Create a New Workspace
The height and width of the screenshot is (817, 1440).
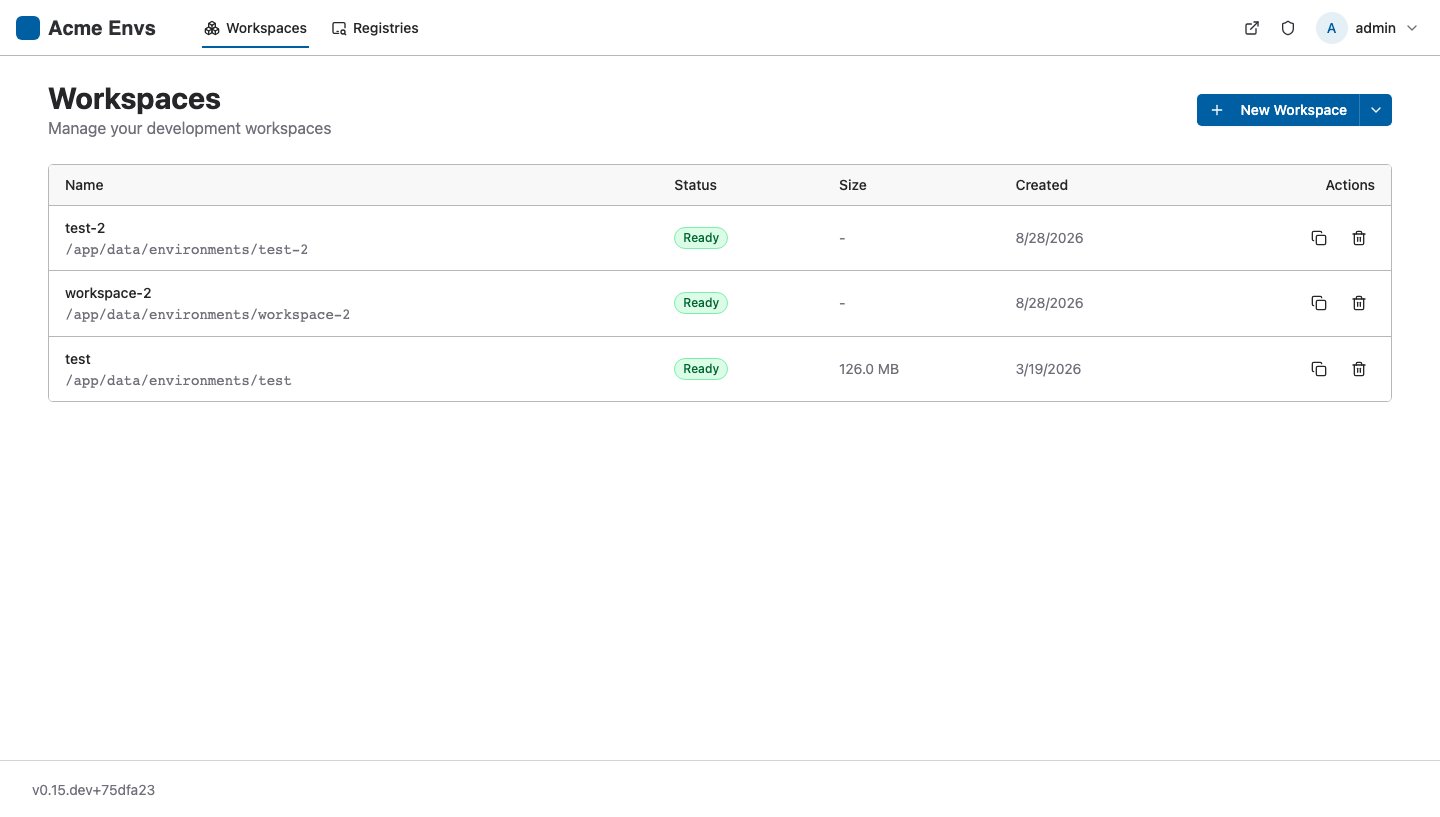(1278, 110)
